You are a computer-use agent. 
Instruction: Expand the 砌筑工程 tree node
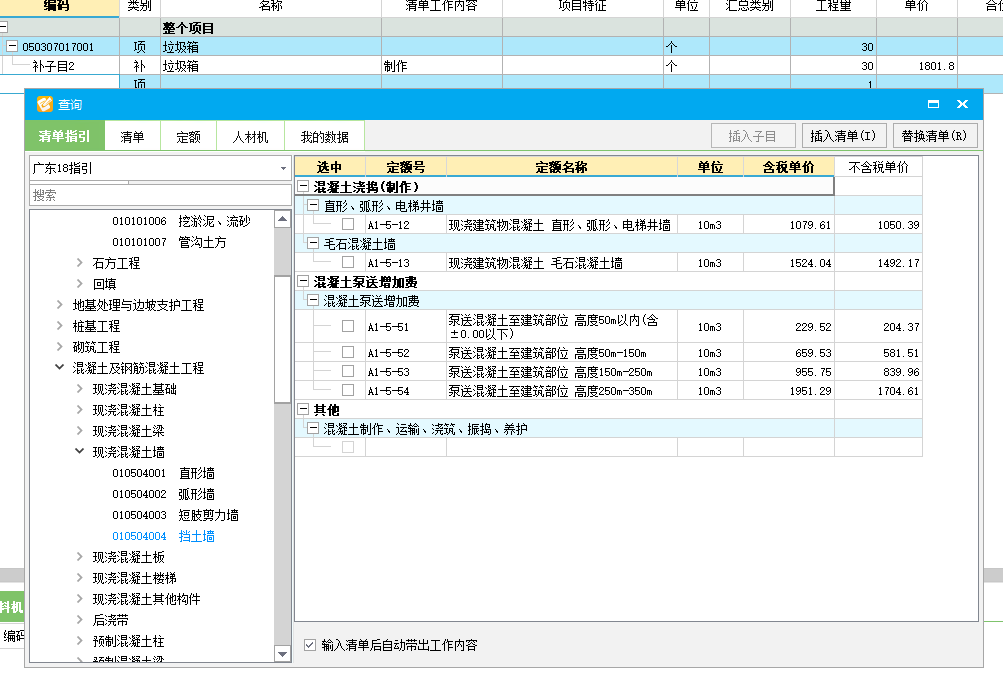pos(59,346)
